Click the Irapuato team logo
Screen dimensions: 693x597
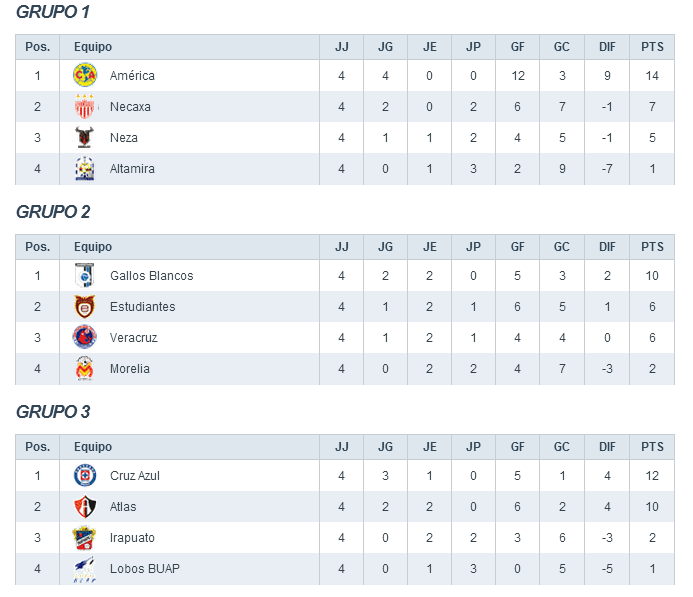pyautogui.click(x=85, y=538)
